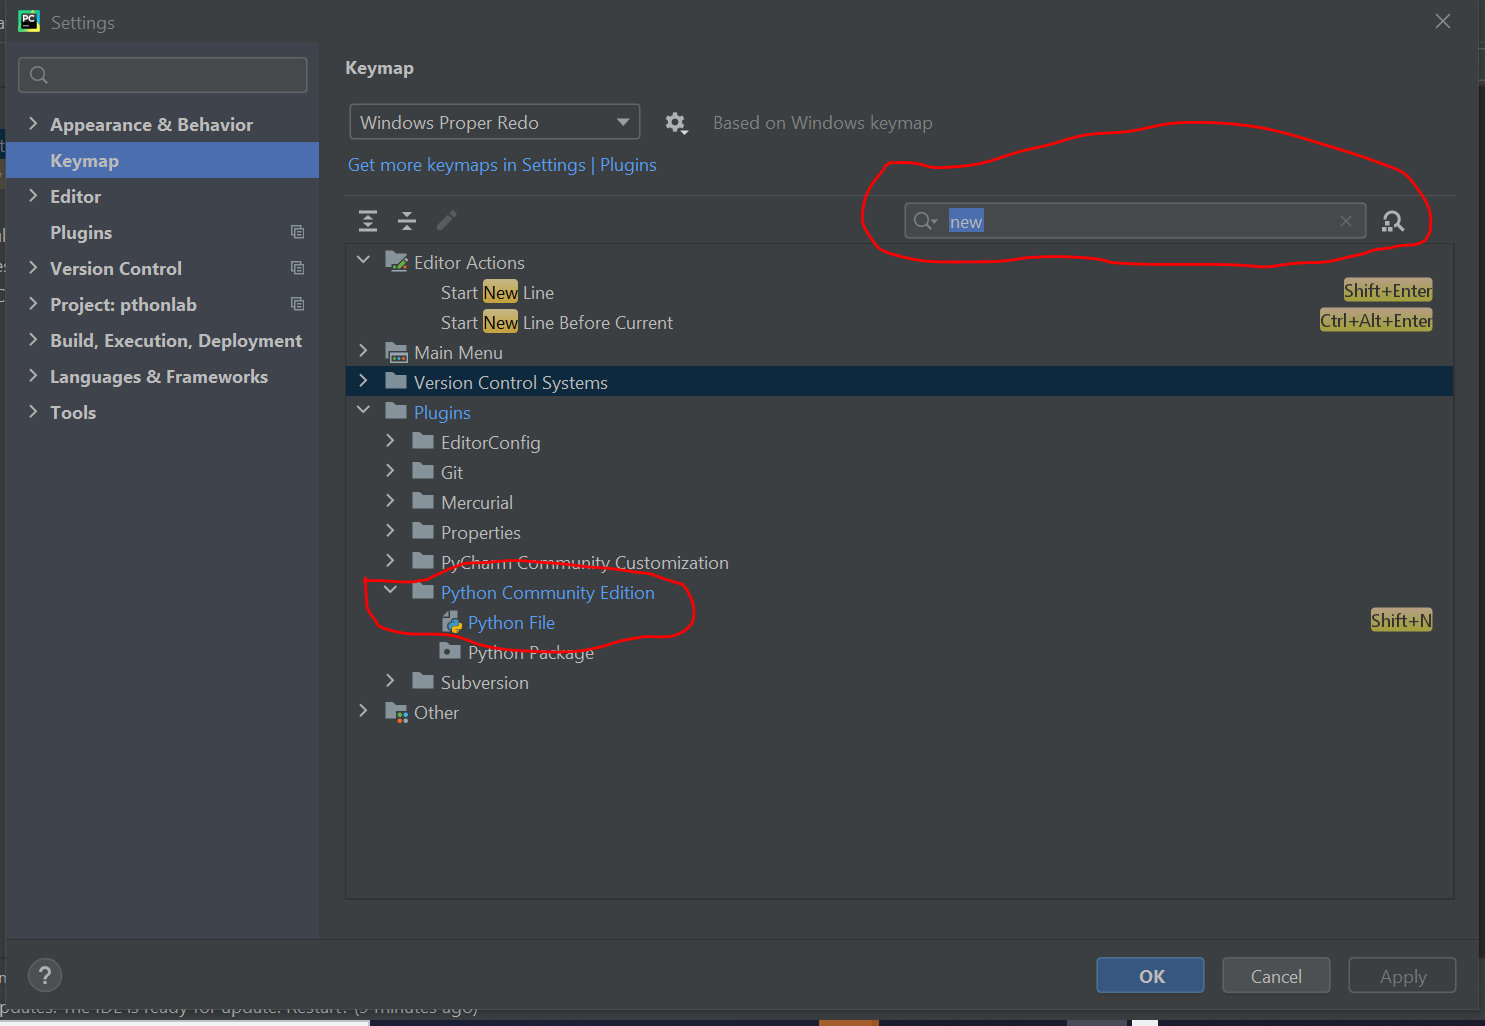Click the Cancel button
Viewport: 1485px width, 1026px height.
(x=1276, y=976)
